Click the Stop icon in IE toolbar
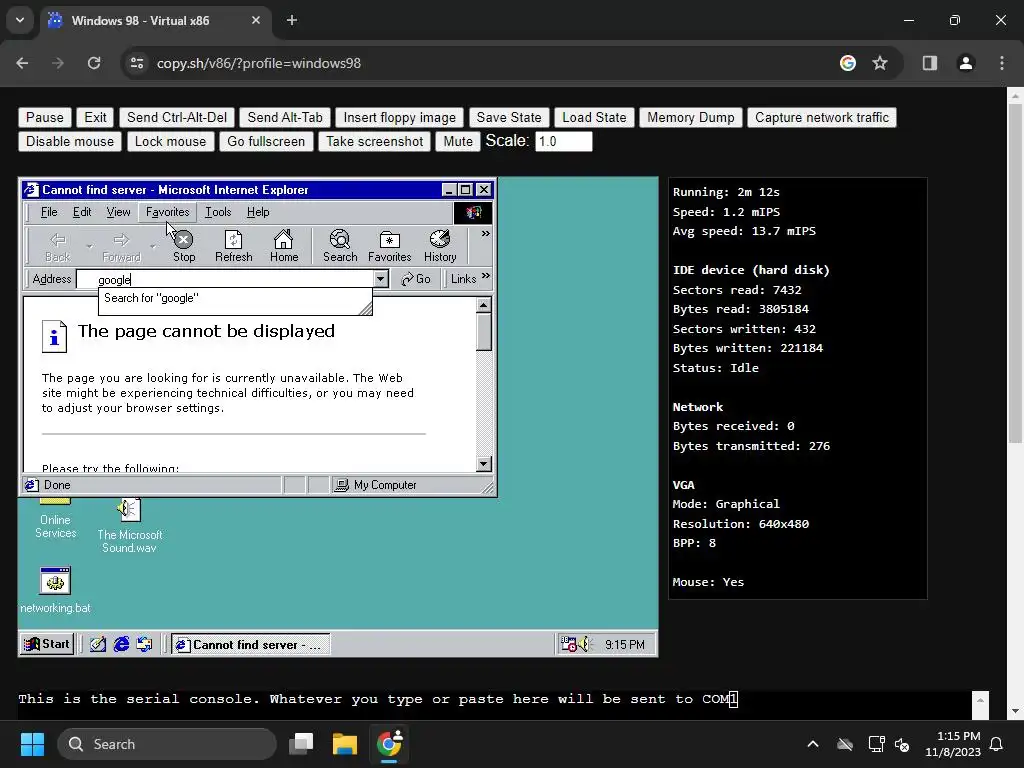 pyautogui.click(x=184, y=246)
